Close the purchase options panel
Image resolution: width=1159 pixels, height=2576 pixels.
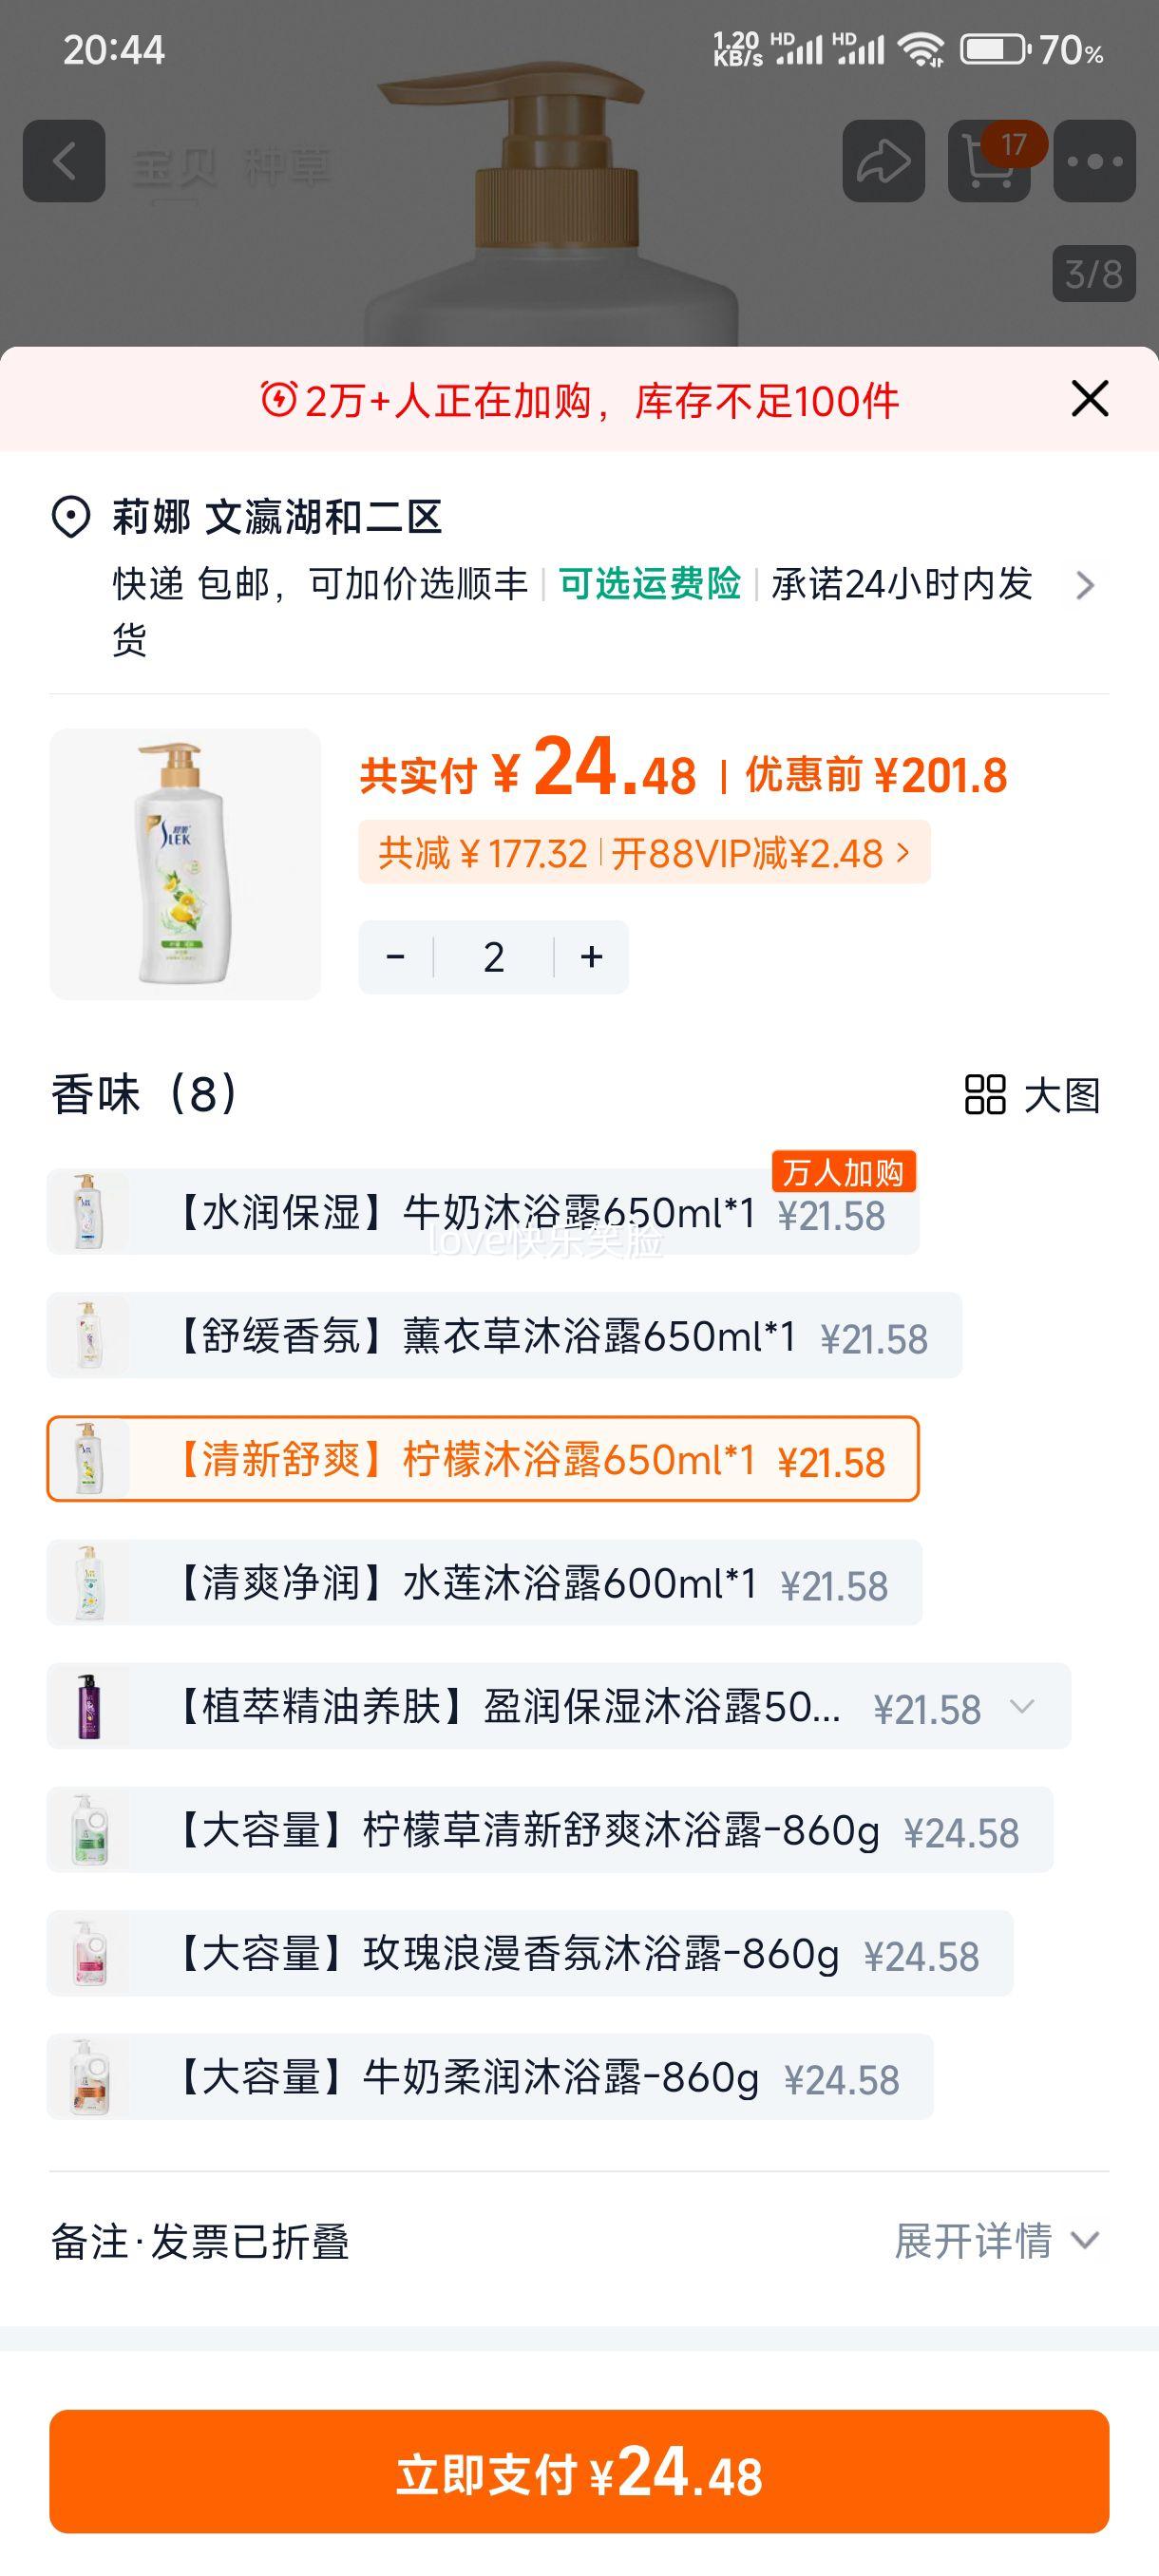click(x=1089, y=399)
